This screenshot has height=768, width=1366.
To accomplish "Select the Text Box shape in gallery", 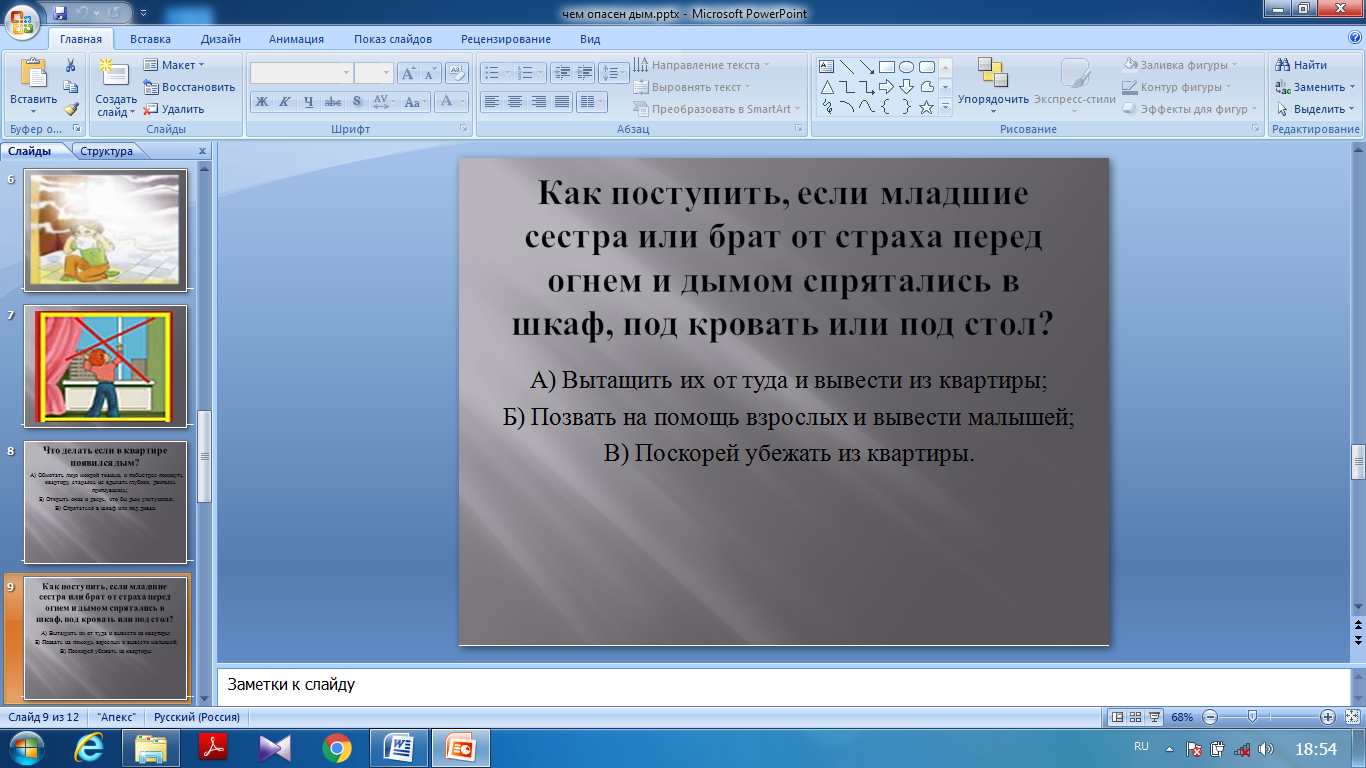I will tap(827, 67).
